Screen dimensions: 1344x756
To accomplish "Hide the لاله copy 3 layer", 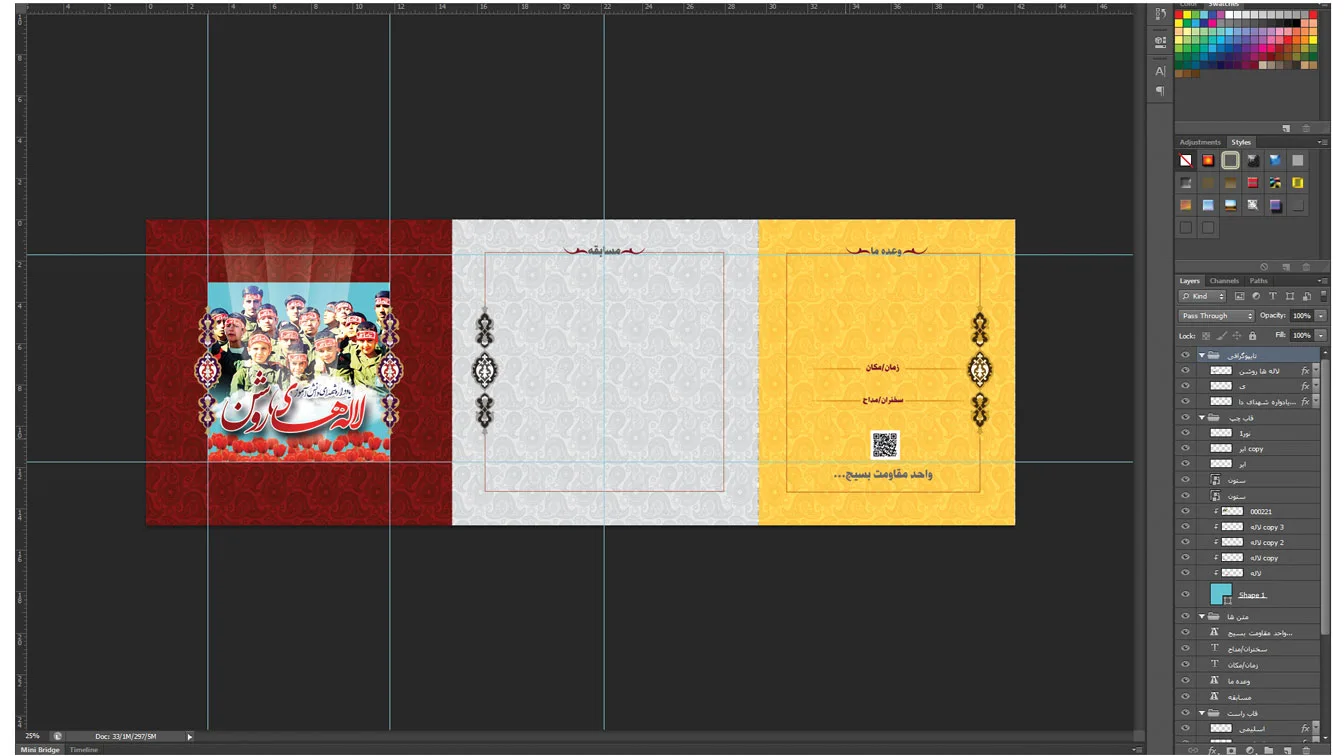I will pyautogui.click(x=1185, y=527).
